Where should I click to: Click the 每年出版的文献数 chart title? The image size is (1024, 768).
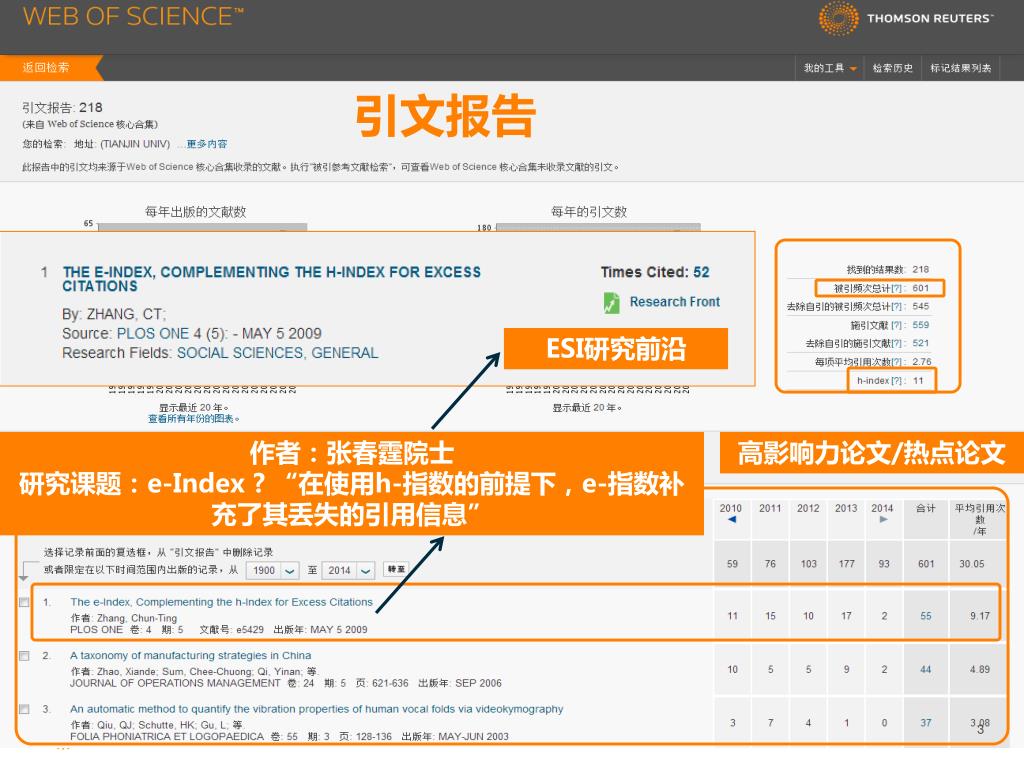click(195, 212)
